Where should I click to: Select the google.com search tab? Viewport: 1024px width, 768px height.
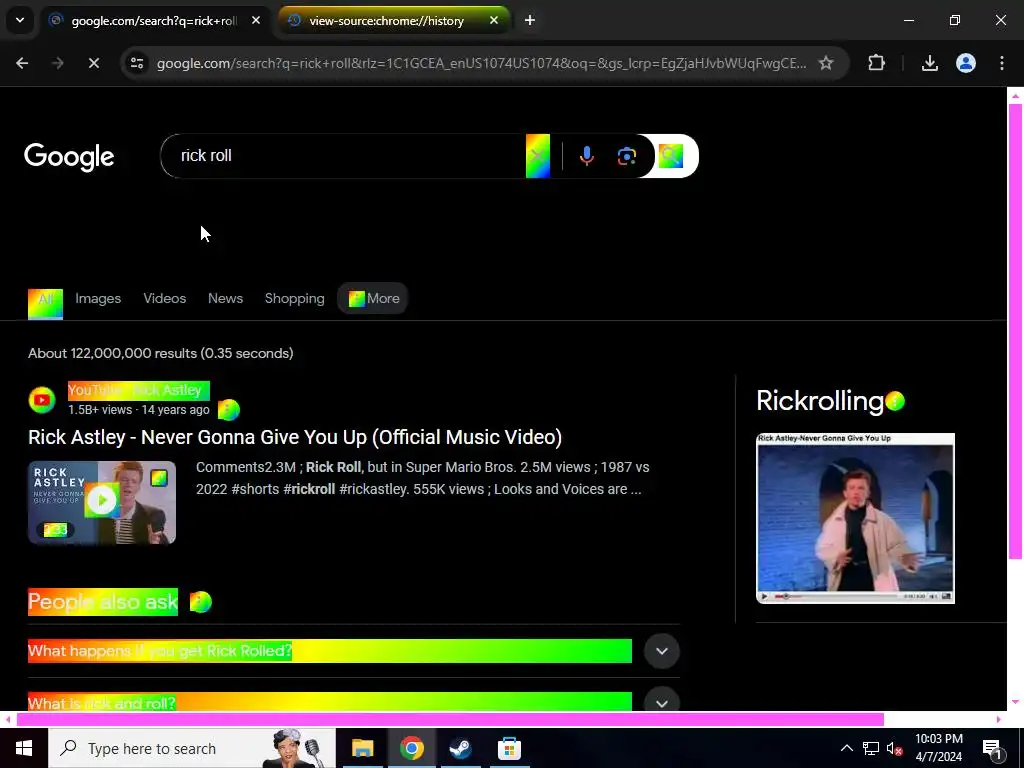pos(155,20)
